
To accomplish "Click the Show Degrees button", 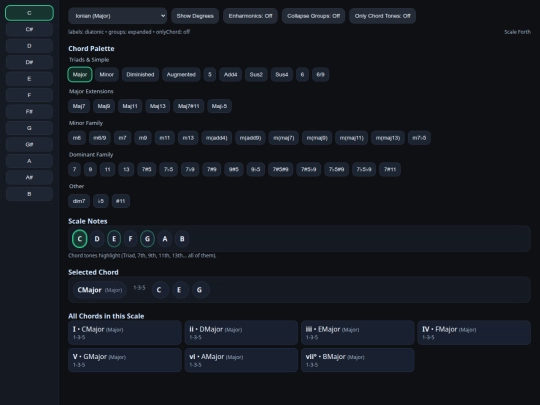I will [x=195, y=16].
